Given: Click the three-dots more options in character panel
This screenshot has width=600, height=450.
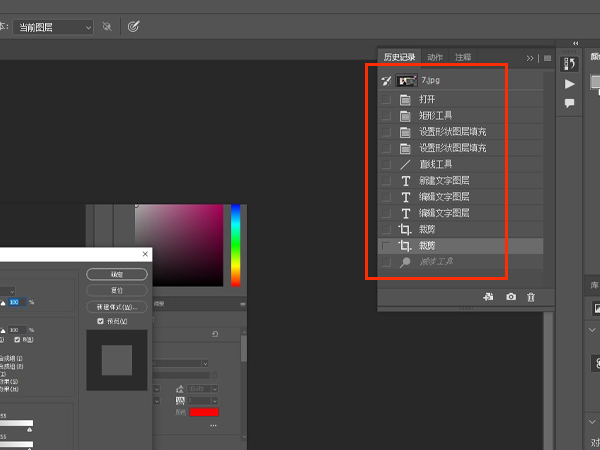Looking at the screenshot, I should (213, 425).
